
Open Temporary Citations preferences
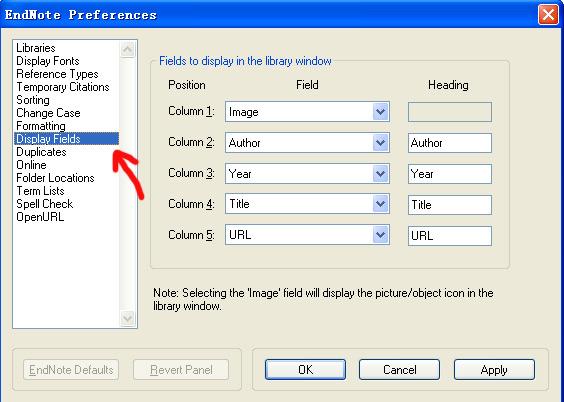(x=63, y=87)
